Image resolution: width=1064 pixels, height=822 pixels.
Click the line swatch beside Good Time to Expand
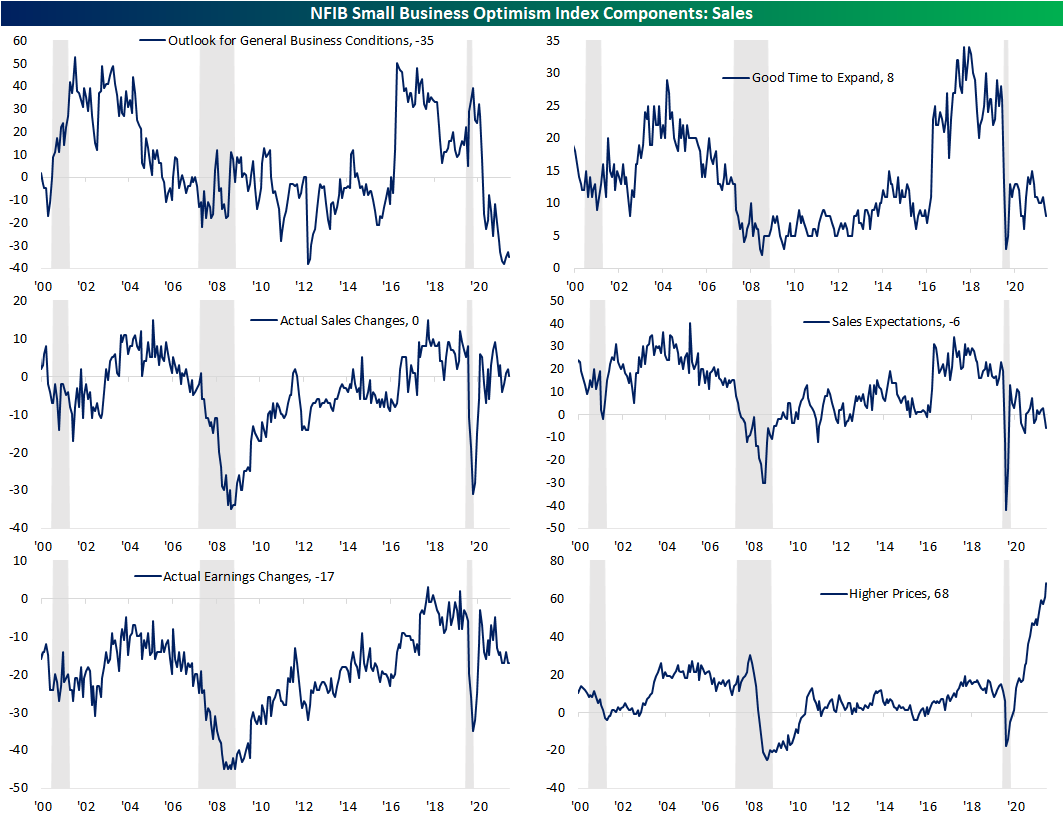point(735,77)
